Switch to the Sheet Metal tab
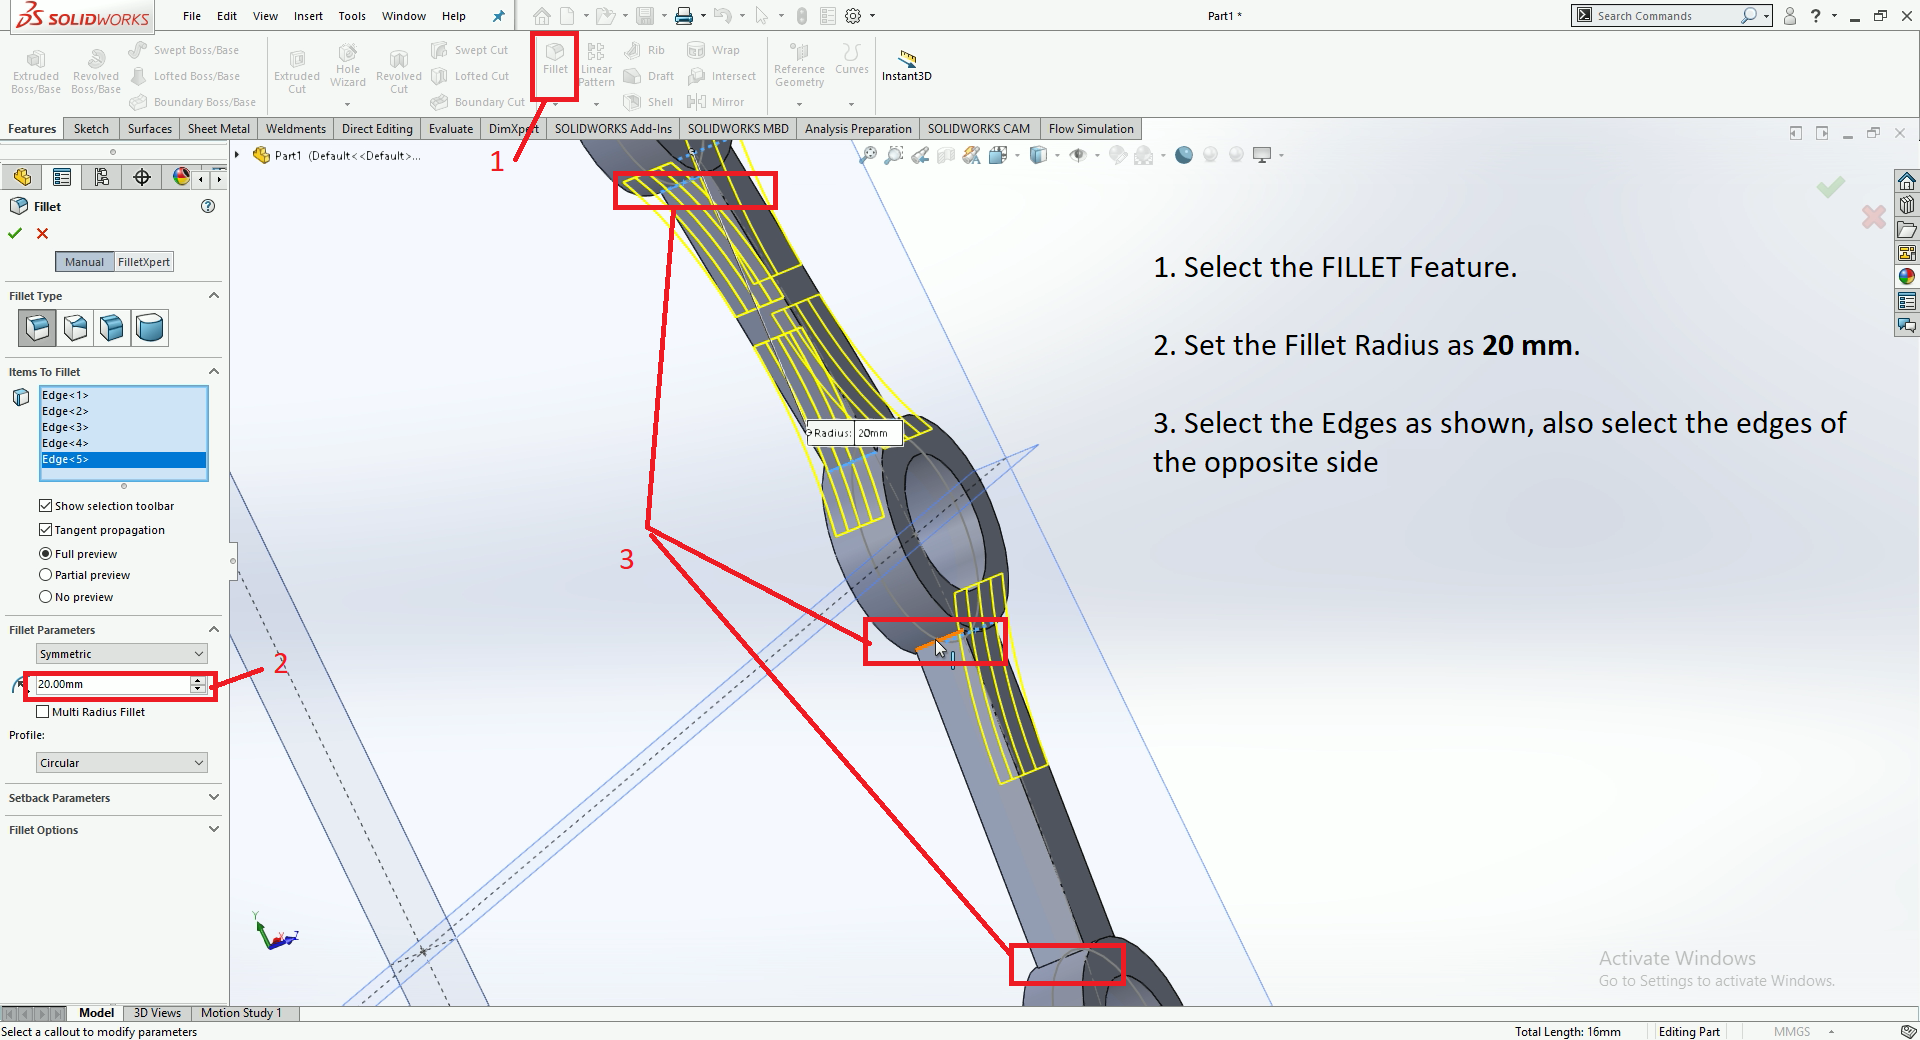The width and height of the screenshot is (1920, 1040). (219, 129)
